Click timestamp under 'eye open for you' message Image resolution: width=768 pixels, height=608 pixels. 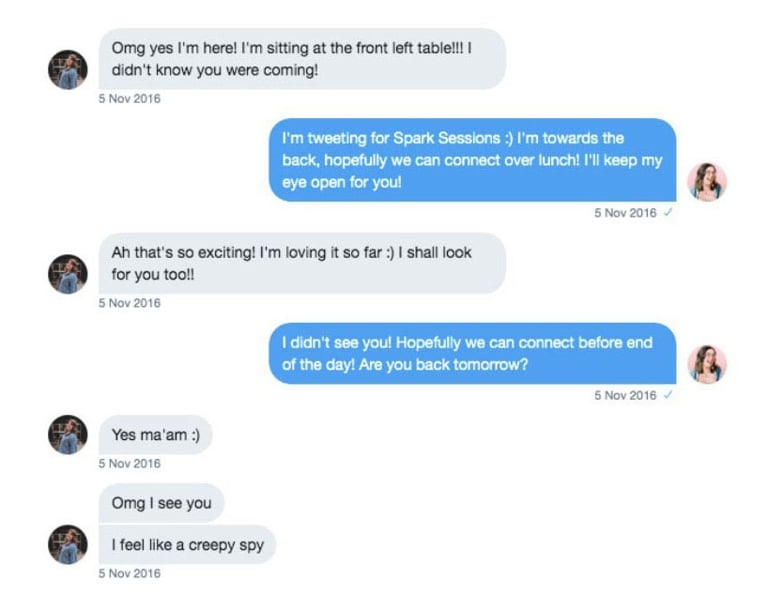(625, 213)
